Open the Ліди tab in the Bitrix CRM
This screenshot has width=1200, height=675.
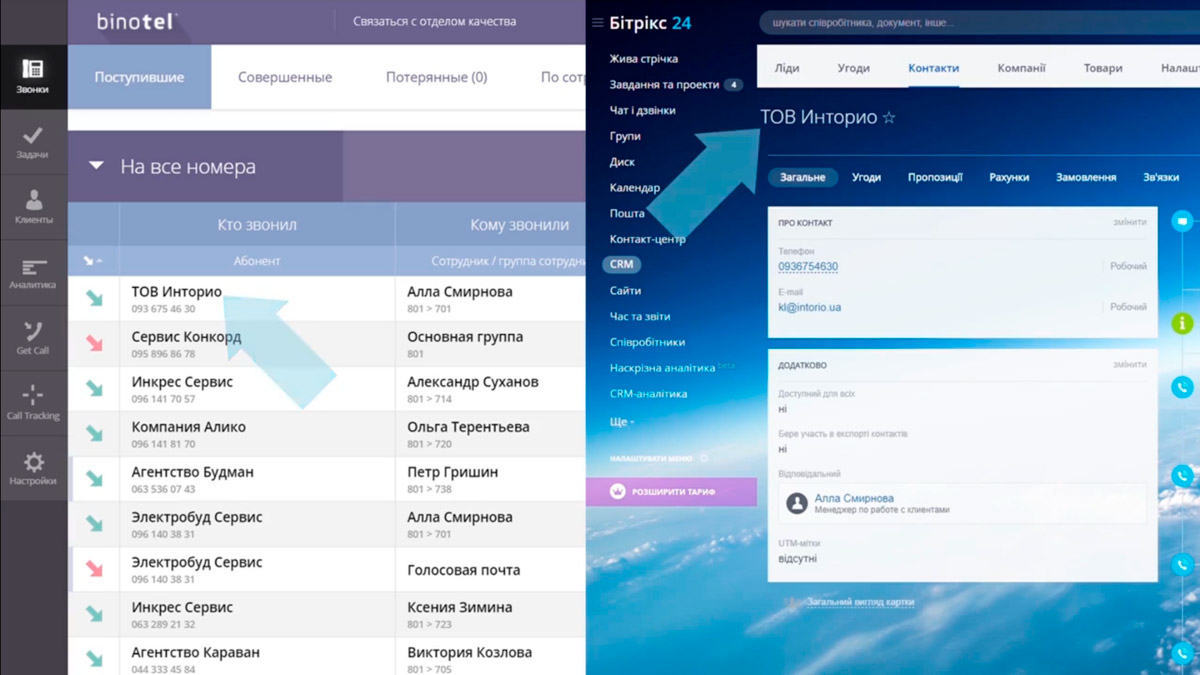787,68
